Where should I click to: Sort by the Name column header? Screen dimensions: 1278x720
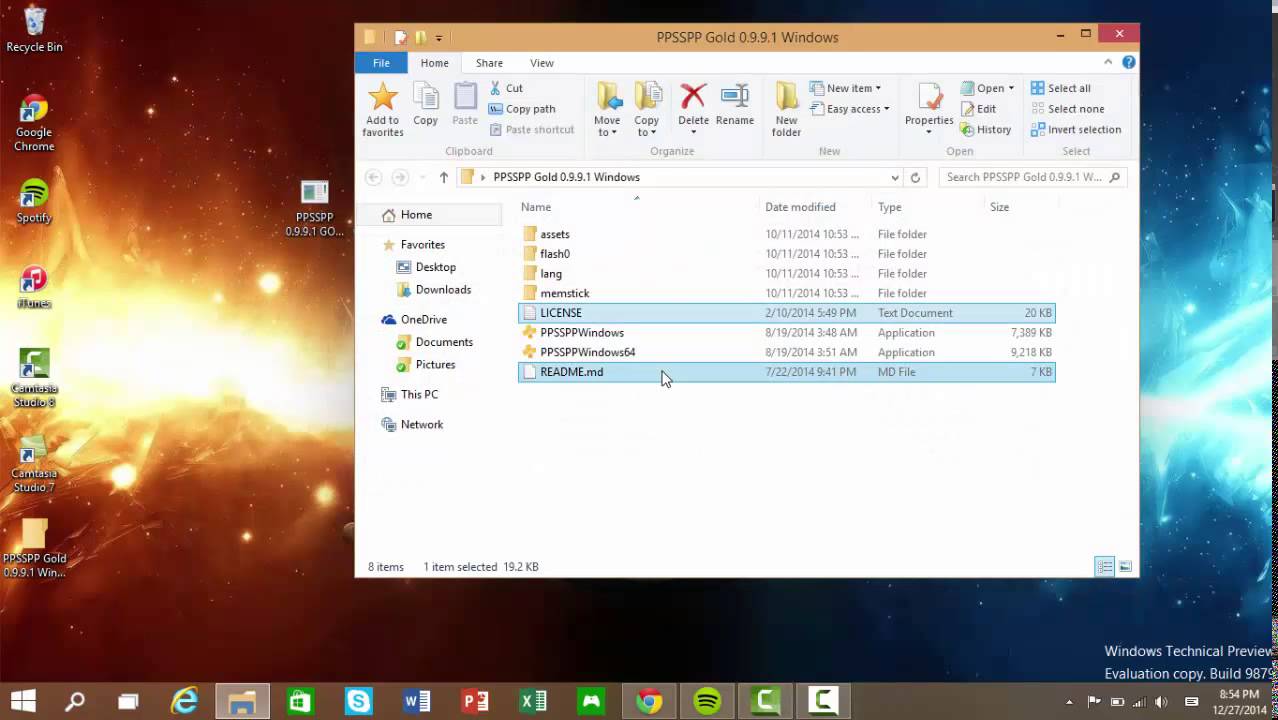536,207
